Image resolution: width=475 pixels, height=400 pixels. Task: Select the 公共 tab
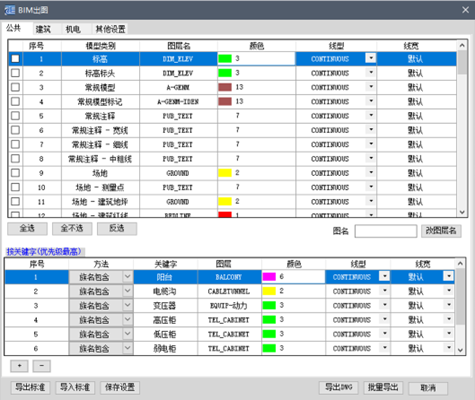tap(14, 28)
